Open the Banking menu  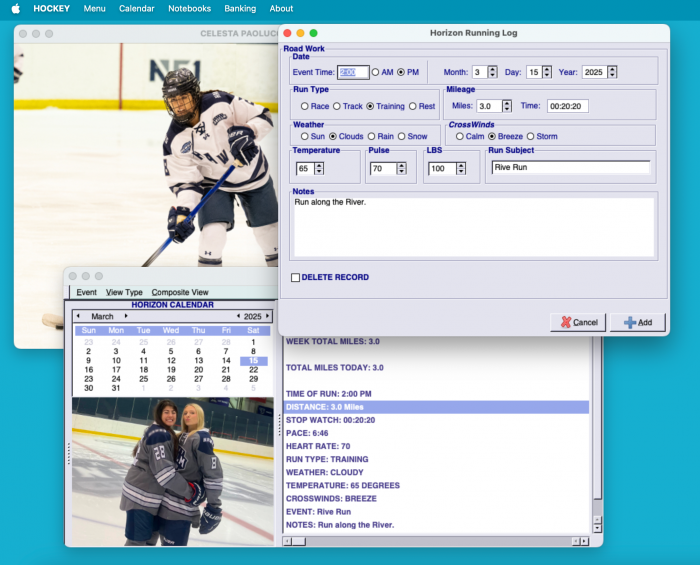tap(239, 8)
